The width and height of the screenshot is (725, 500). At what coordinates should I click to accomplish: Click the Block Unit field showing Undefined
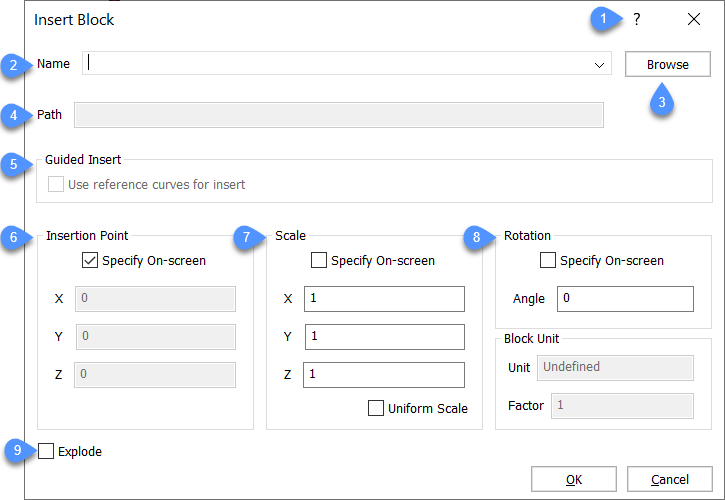tap(615, 368)
